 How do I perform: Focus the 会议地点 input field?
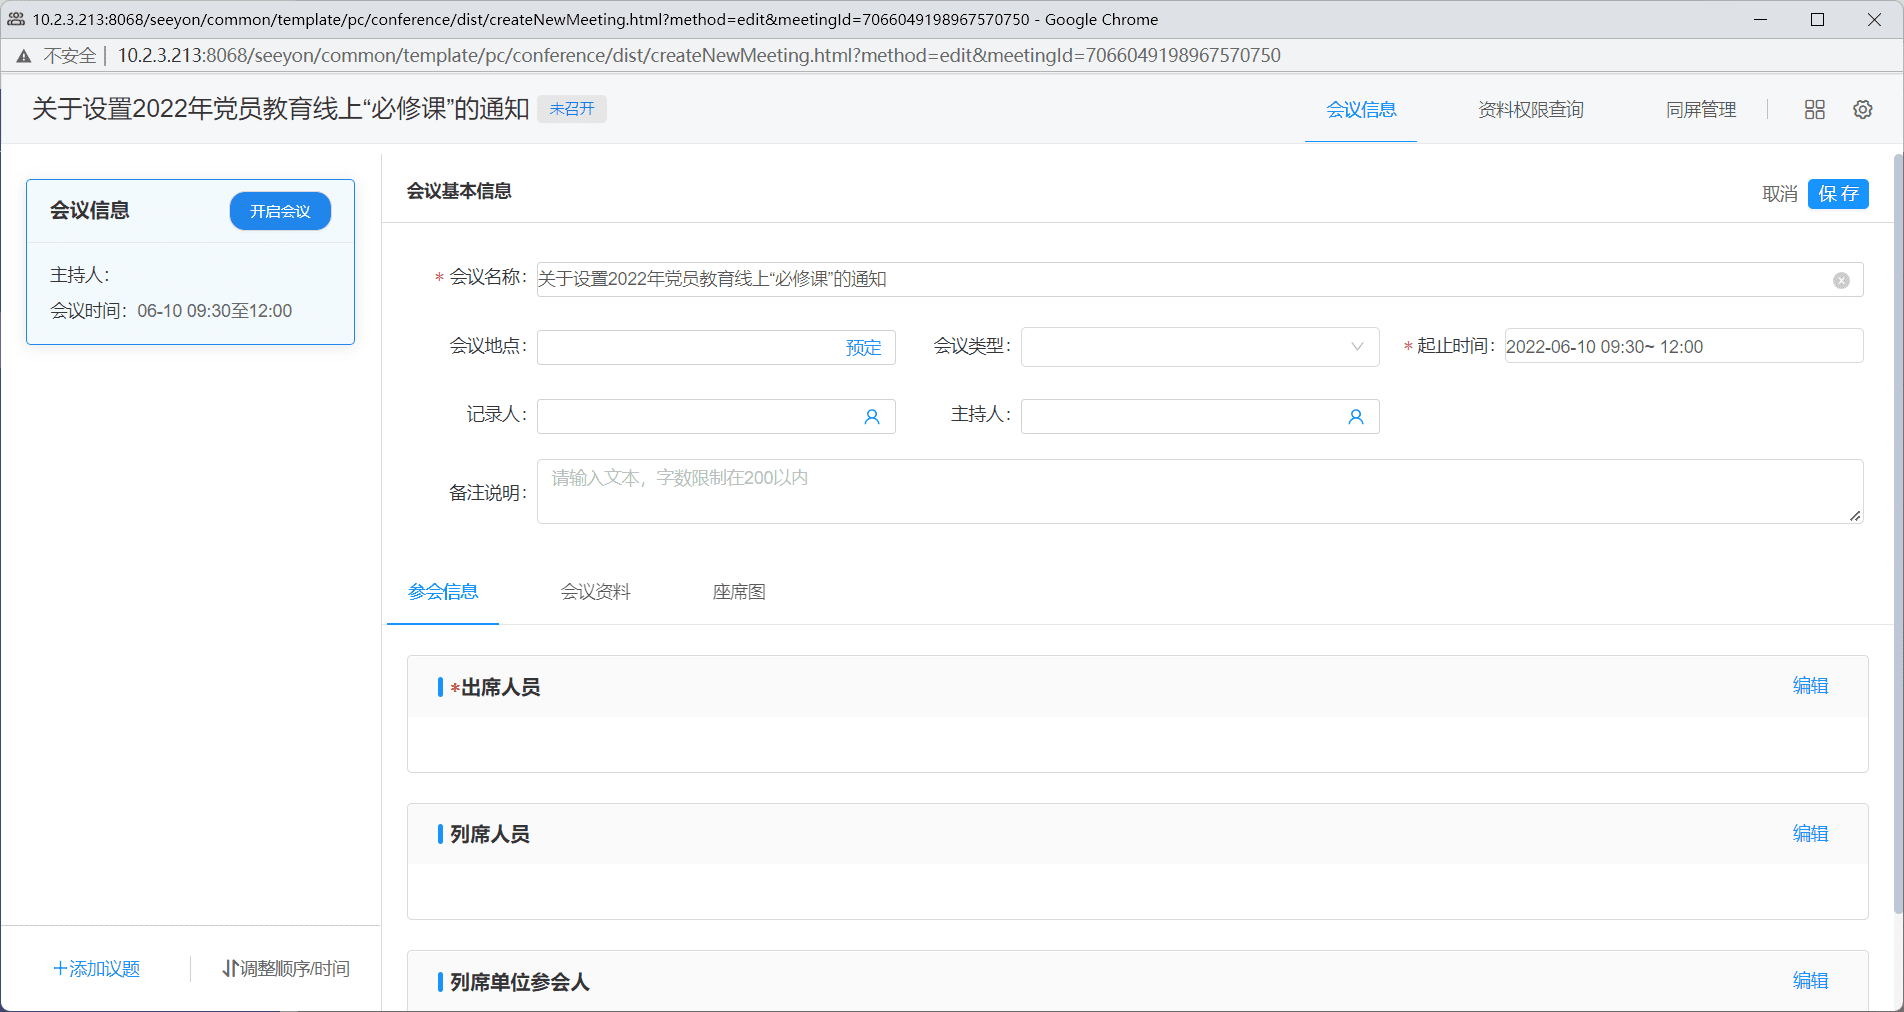click(x=716, y=347)
